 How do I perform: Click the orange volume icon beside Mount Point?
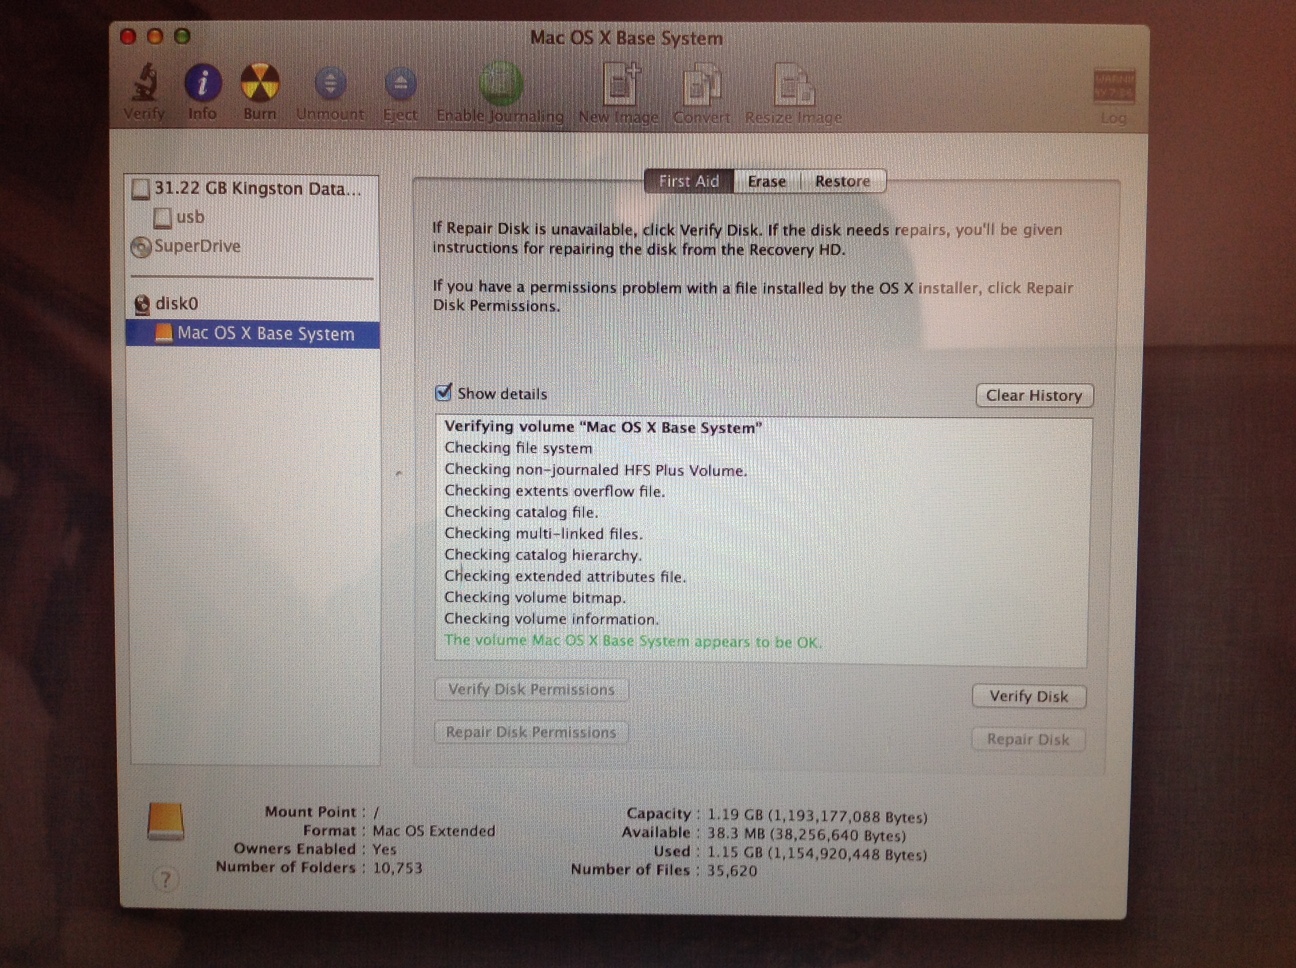click(x=165, y=822)
